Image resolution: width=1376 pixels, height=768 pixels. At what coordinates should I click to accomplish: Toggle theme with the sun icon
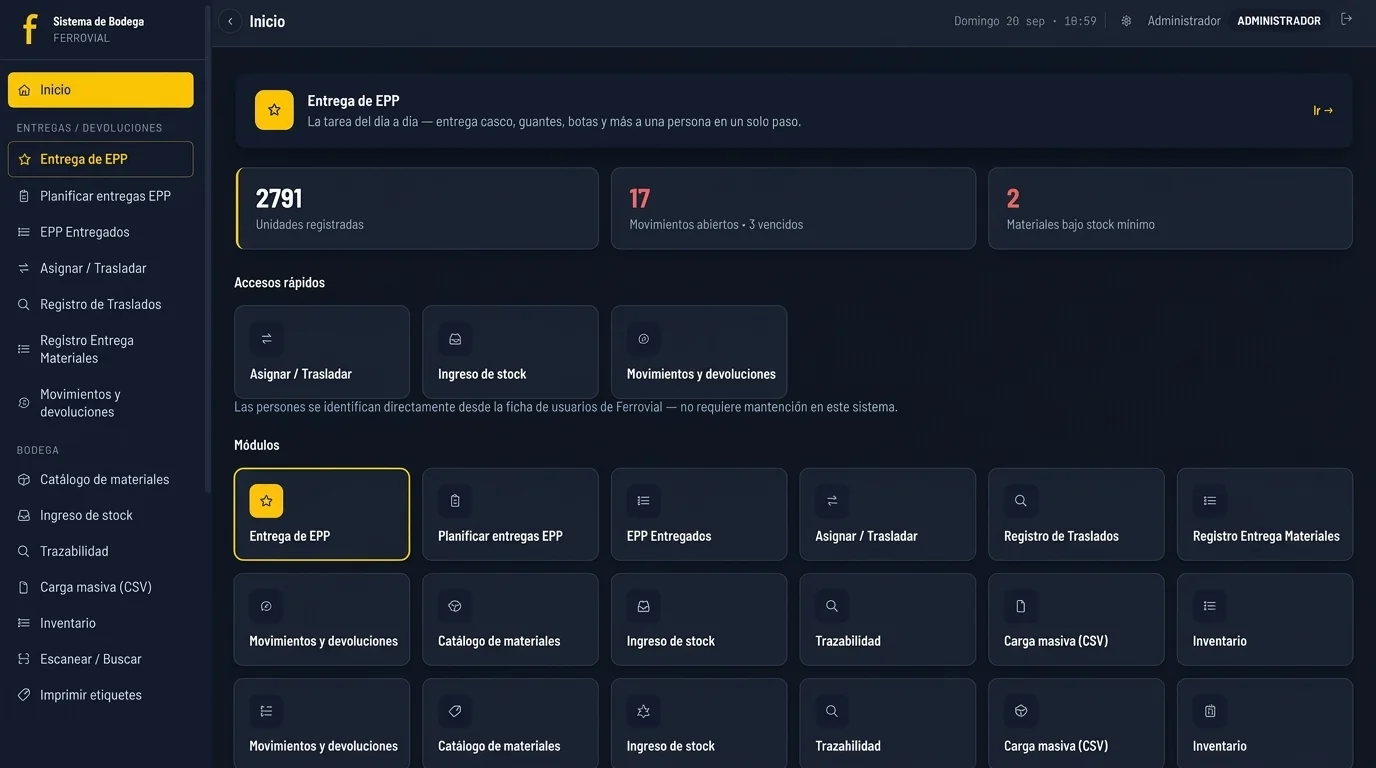coord(1126,21)
